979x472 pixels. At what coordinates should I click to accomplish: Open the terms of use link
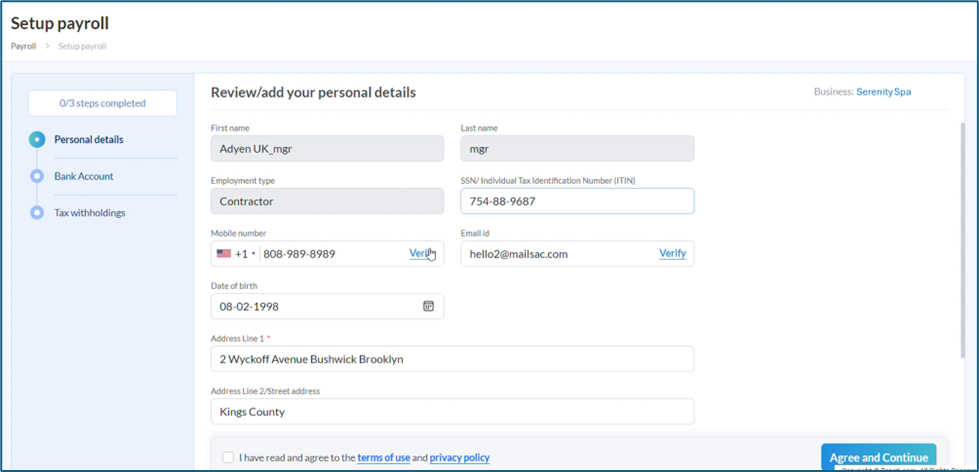383,458
